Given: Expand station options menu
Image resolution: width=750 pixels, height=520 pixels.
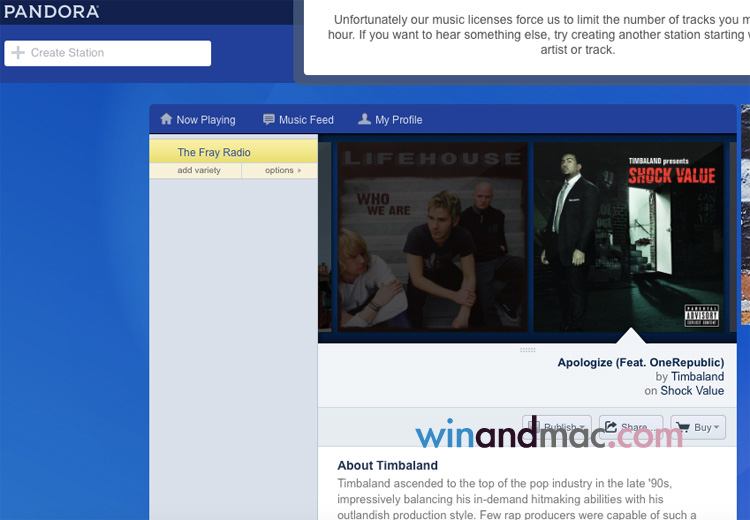Looking at the screenshot, I should (282, 171).
